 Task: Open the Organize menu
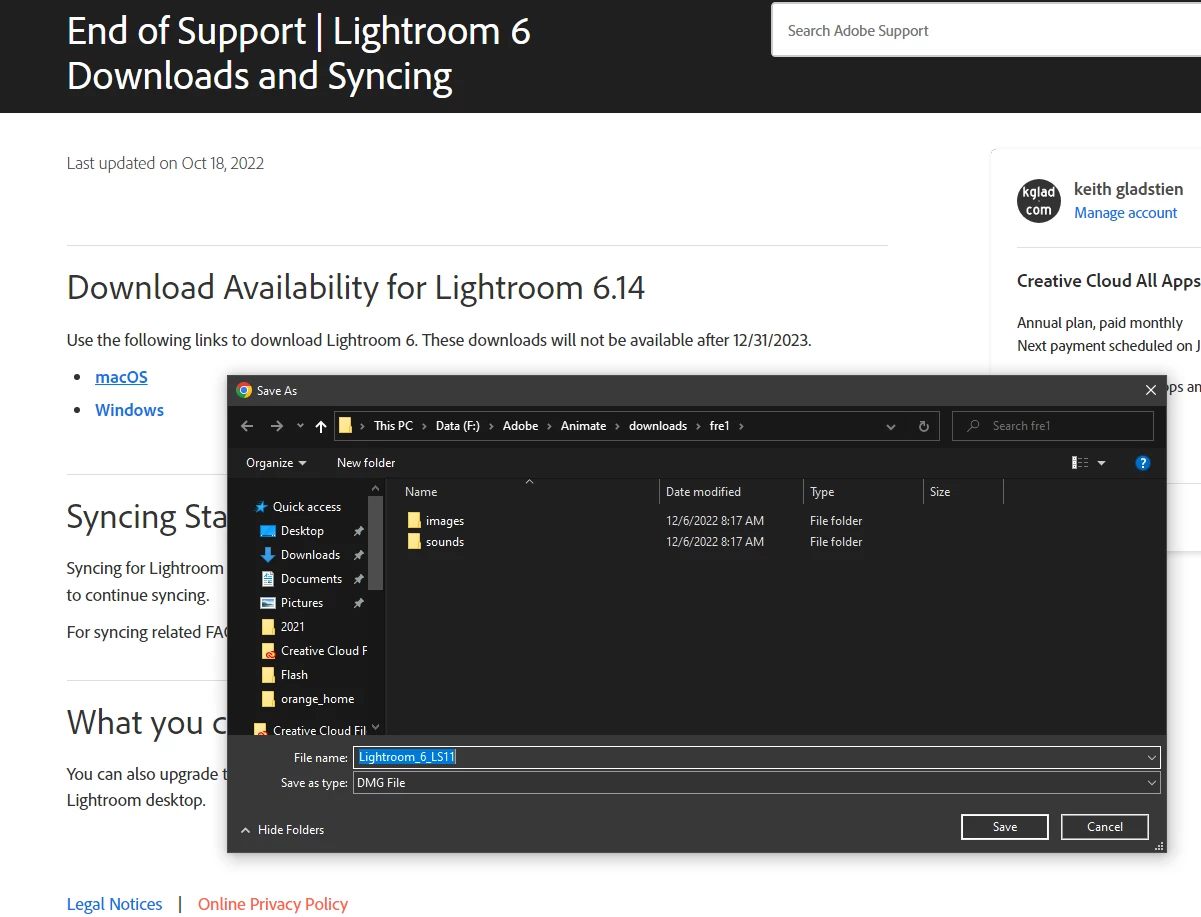coord(276,463)
